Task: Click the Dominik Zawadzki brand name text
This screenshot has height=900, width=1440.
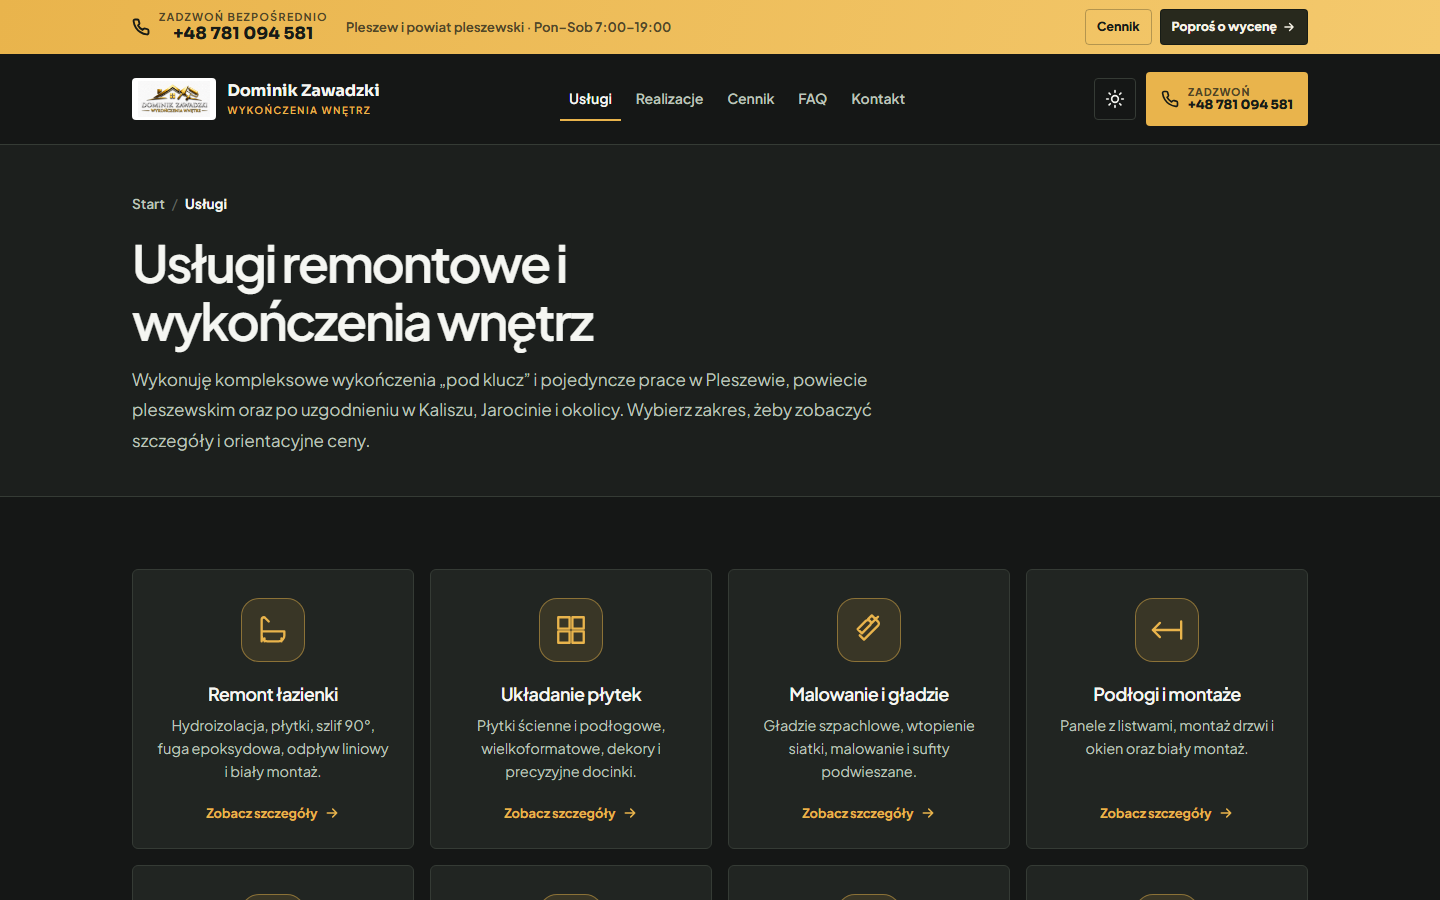Action: point(303,90)
